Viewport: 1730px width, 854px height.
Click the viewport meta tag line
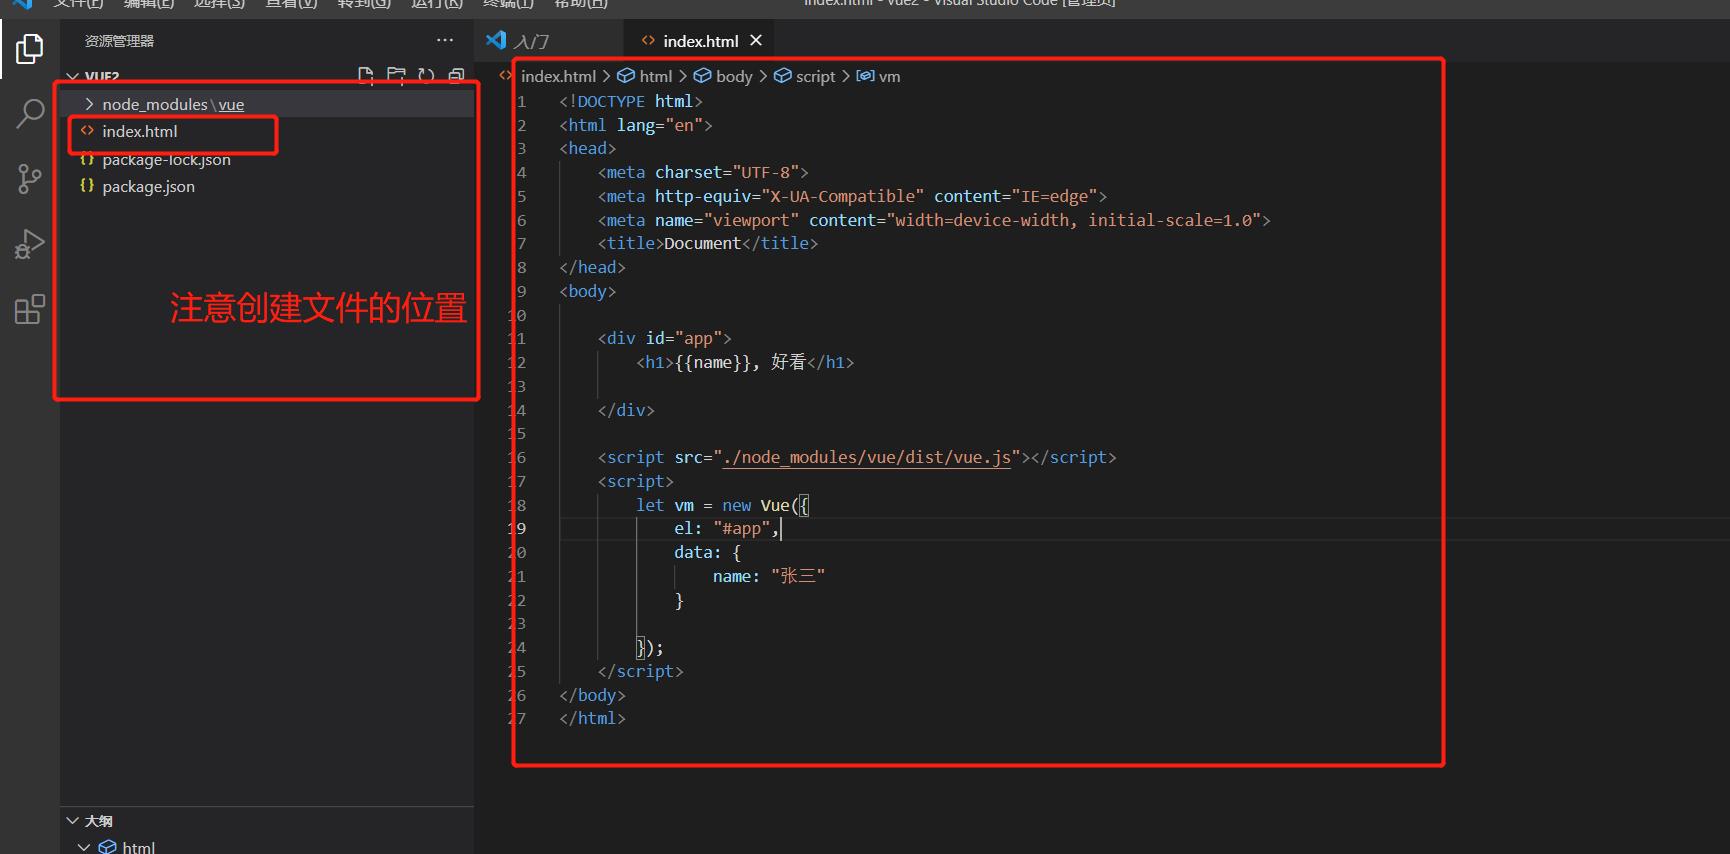coord(934,220)
